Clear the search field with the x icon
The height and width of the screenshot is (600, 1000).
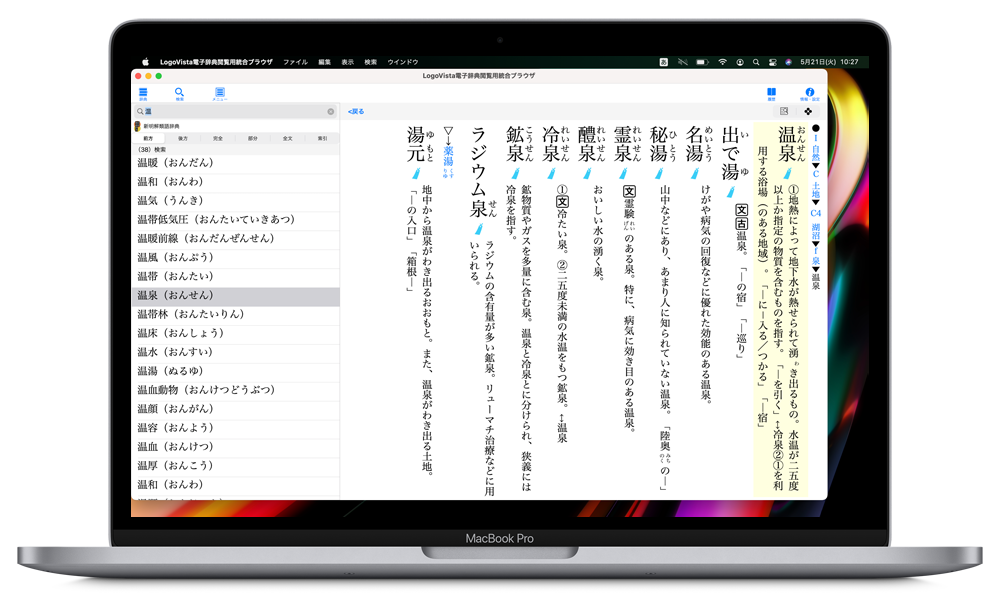pyautogui.click(x=330, y=112)
